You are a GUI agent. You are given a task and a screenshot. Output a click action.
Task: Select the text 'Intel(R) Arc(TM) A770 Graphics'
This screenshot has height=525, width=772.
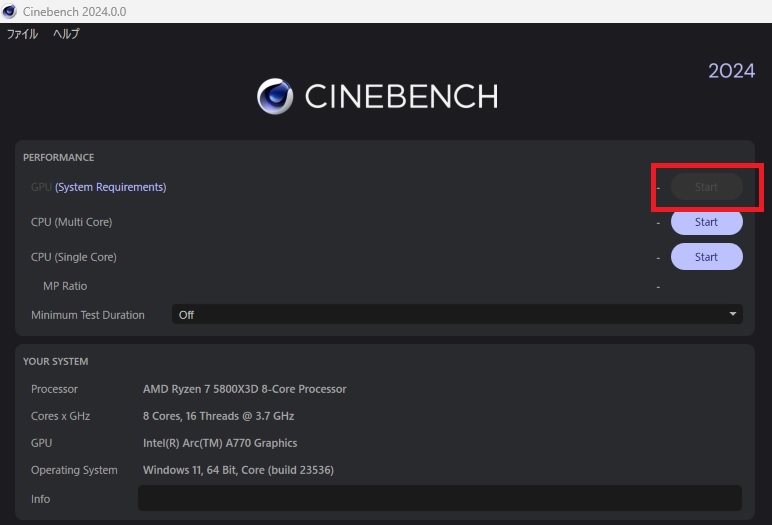tap(220, 443)
